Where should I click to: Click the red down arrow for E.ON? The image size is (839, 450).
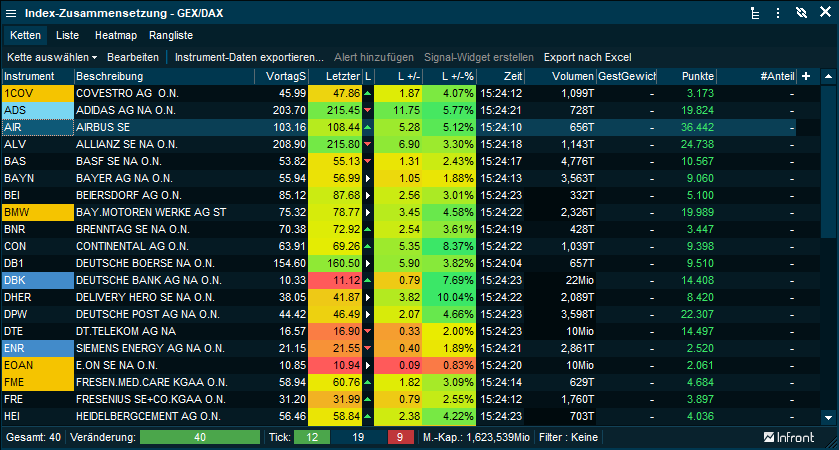point(367,365)
